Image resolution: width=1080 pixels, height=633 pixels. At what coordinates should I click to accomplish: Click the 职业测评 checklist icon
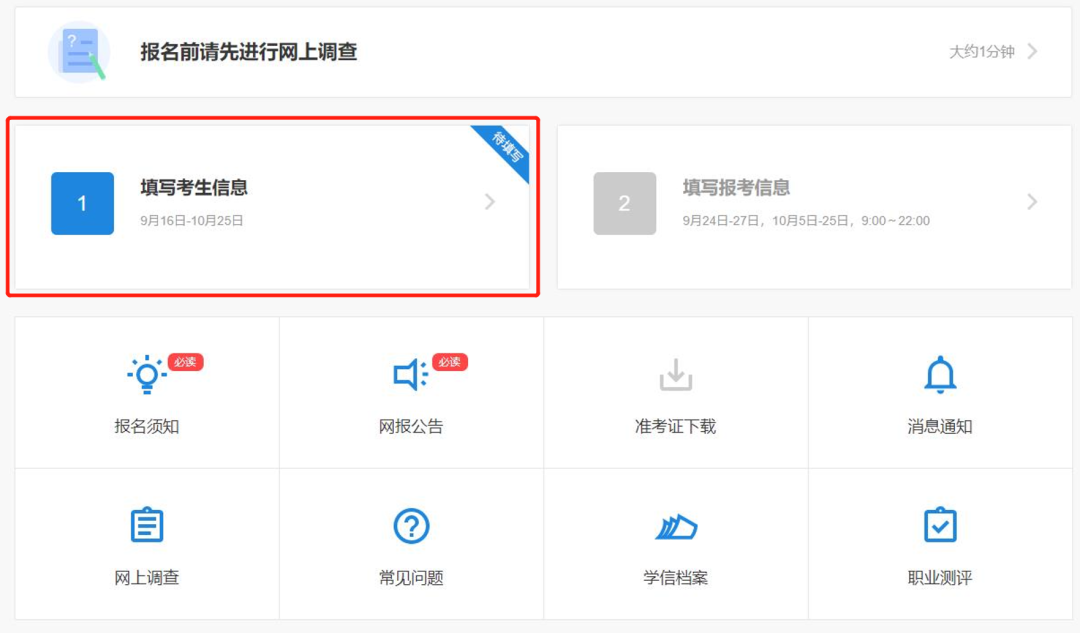point(939,524)
